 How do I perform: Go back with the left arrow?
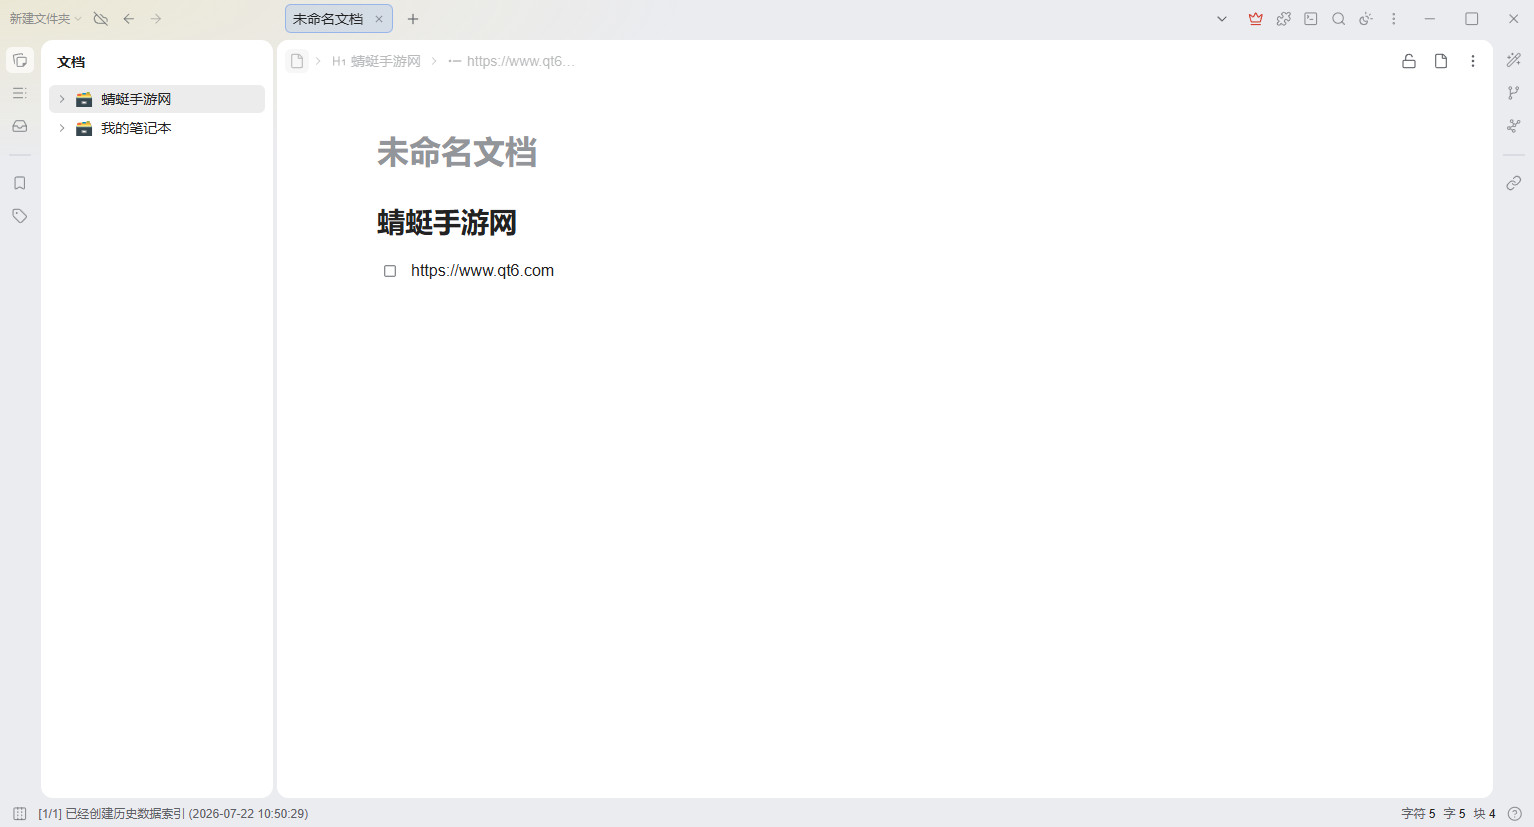pyautogui.click(x=129, y=19)
